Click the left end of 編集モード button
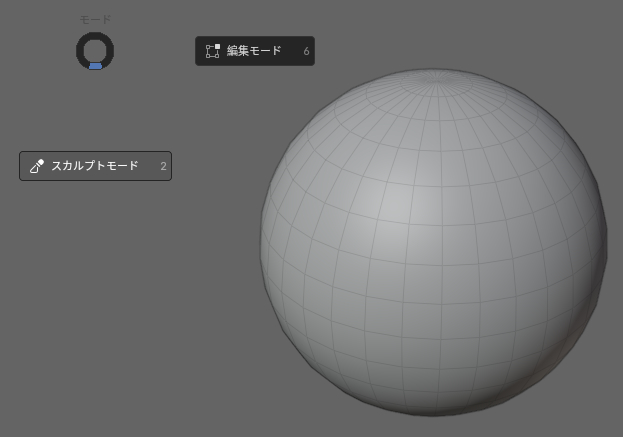This screenshot has width=623, height=437. (x=200, y=51)
